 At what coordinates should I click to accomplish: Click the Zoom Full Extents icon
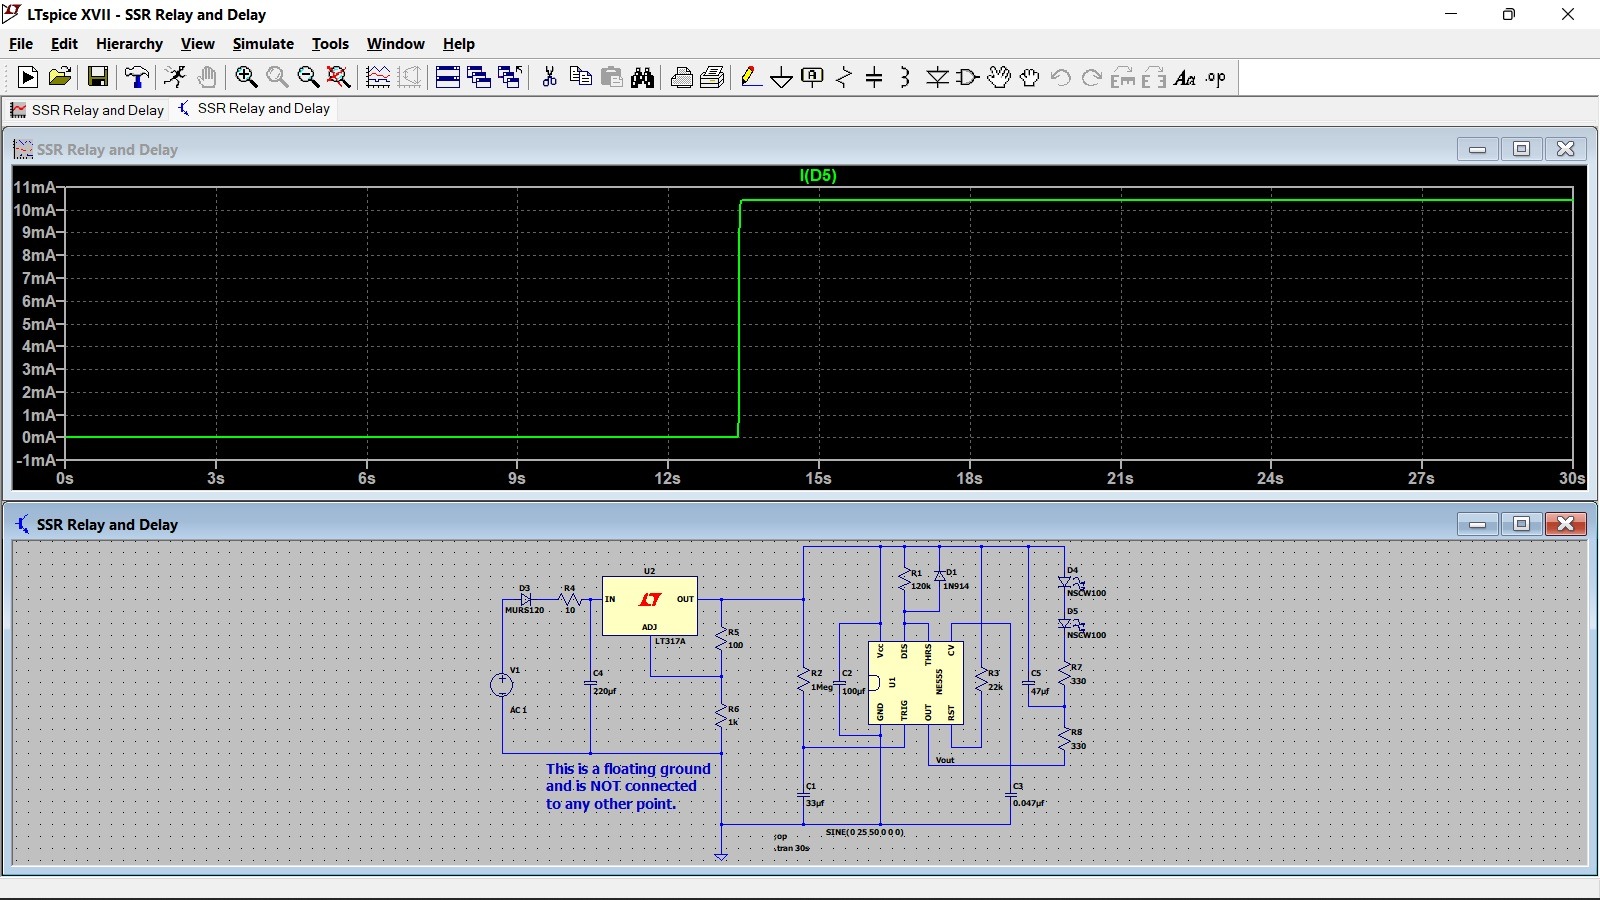tap(339, 77)
